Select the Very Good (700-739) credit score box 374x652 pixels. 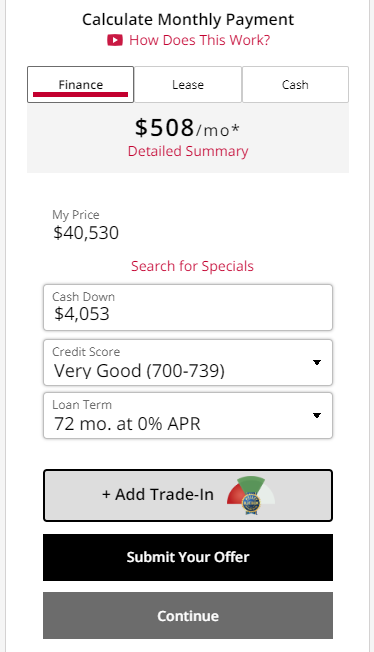(188, 363)
